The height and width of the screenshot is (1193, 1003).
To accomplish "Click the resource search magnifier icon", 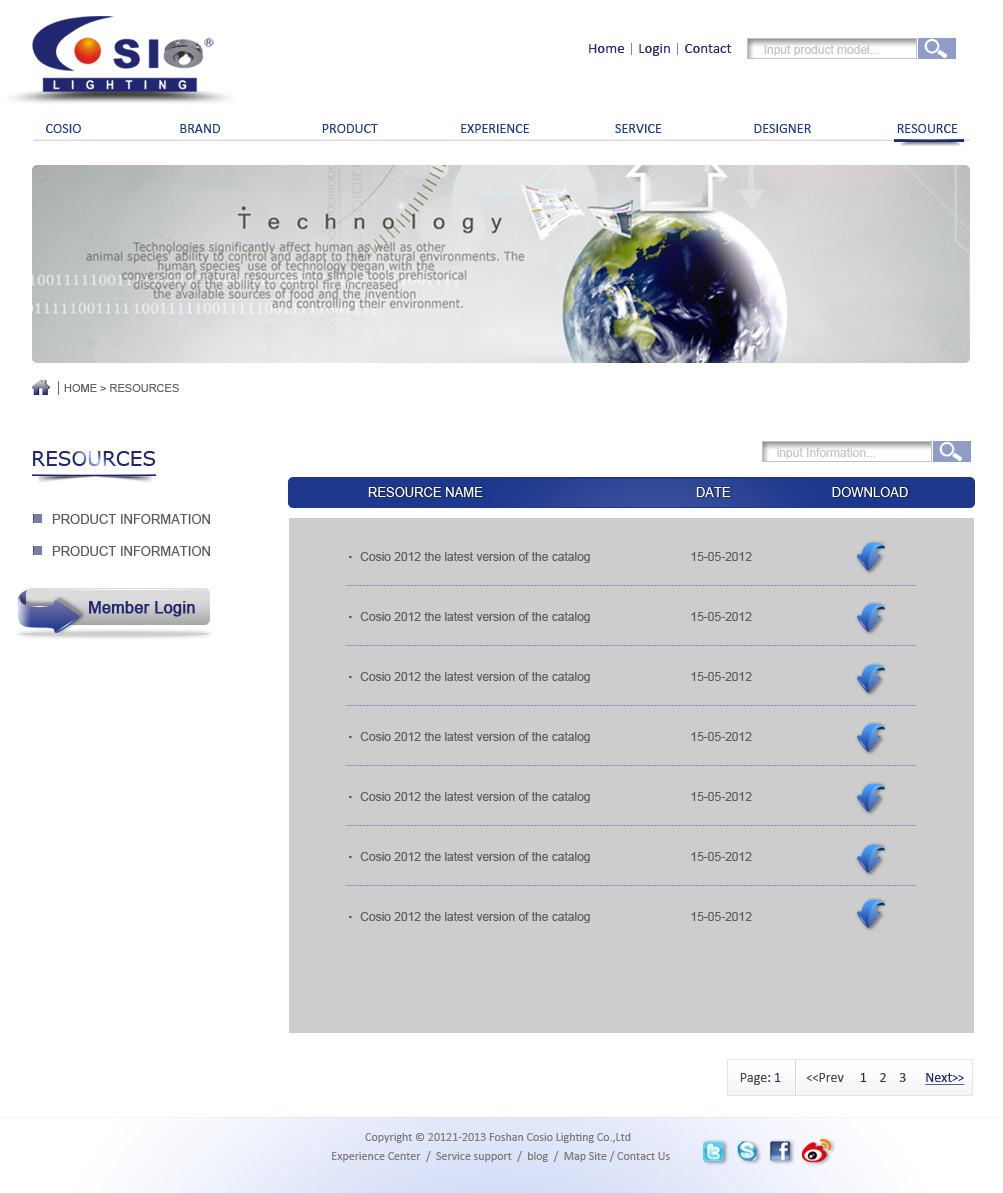I will (951, 452).
